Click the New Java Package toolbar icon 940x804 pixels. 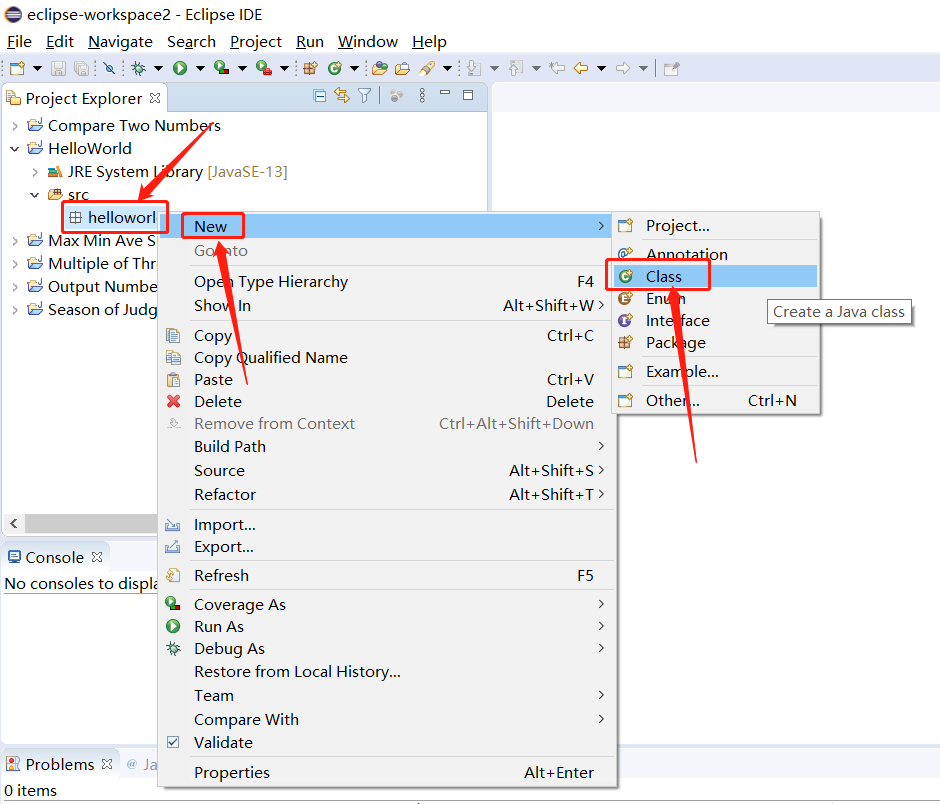coord(310,68)
